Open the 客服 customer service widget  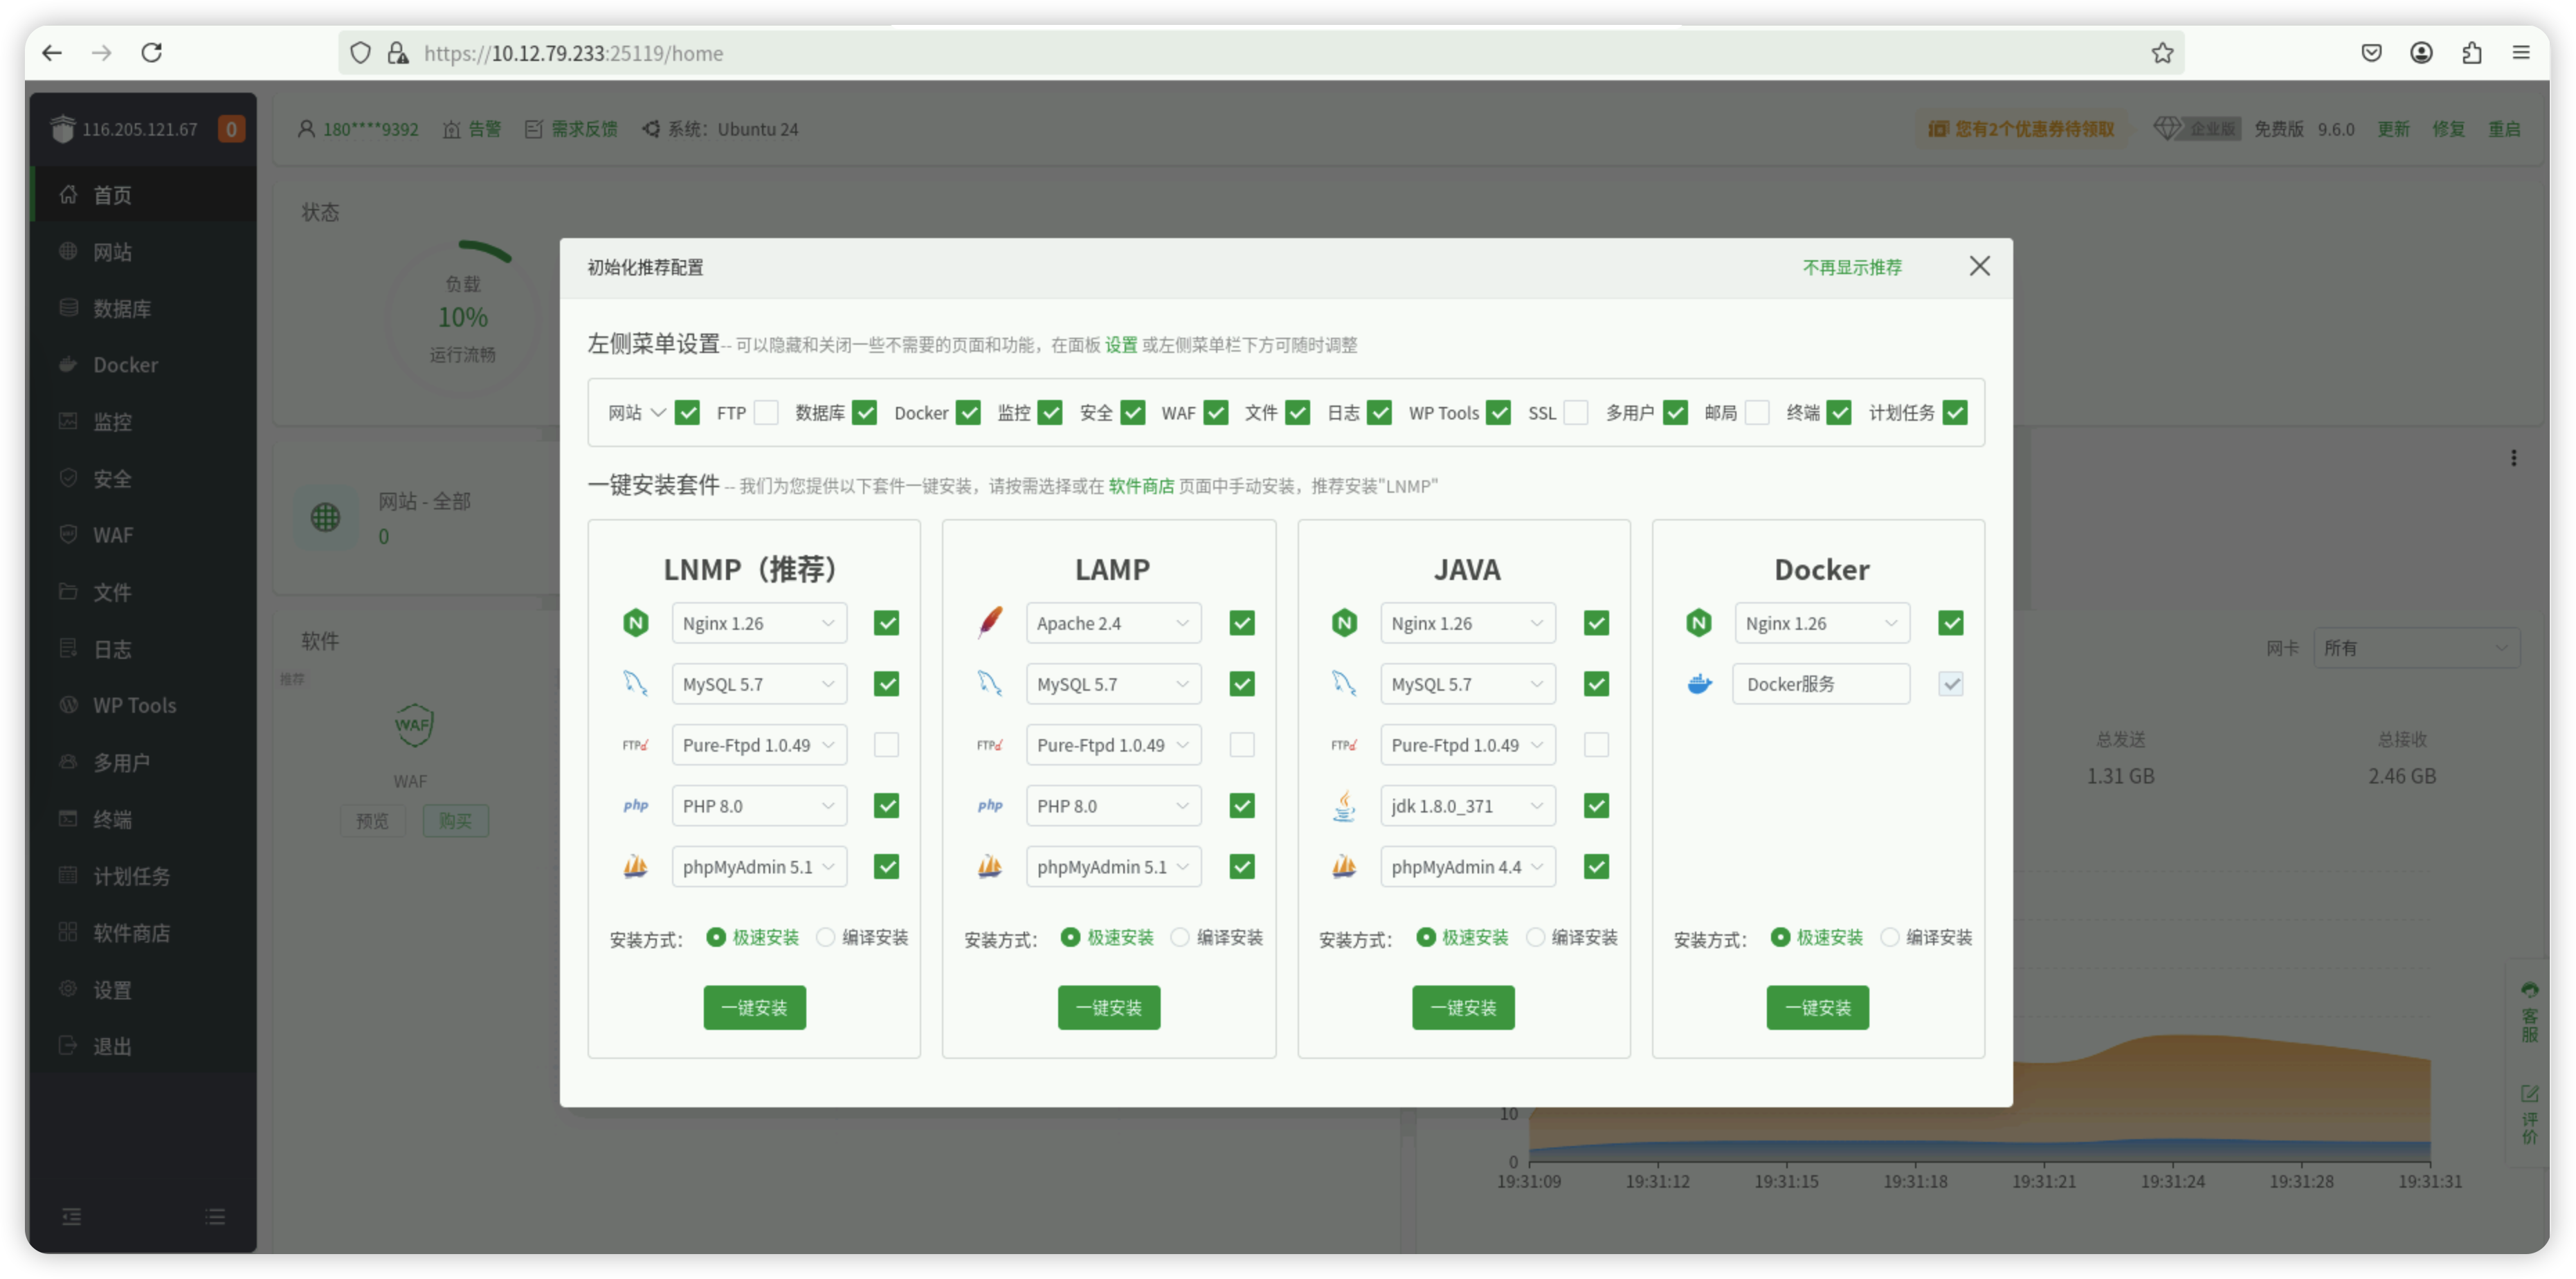[x=2529, y=1012]
